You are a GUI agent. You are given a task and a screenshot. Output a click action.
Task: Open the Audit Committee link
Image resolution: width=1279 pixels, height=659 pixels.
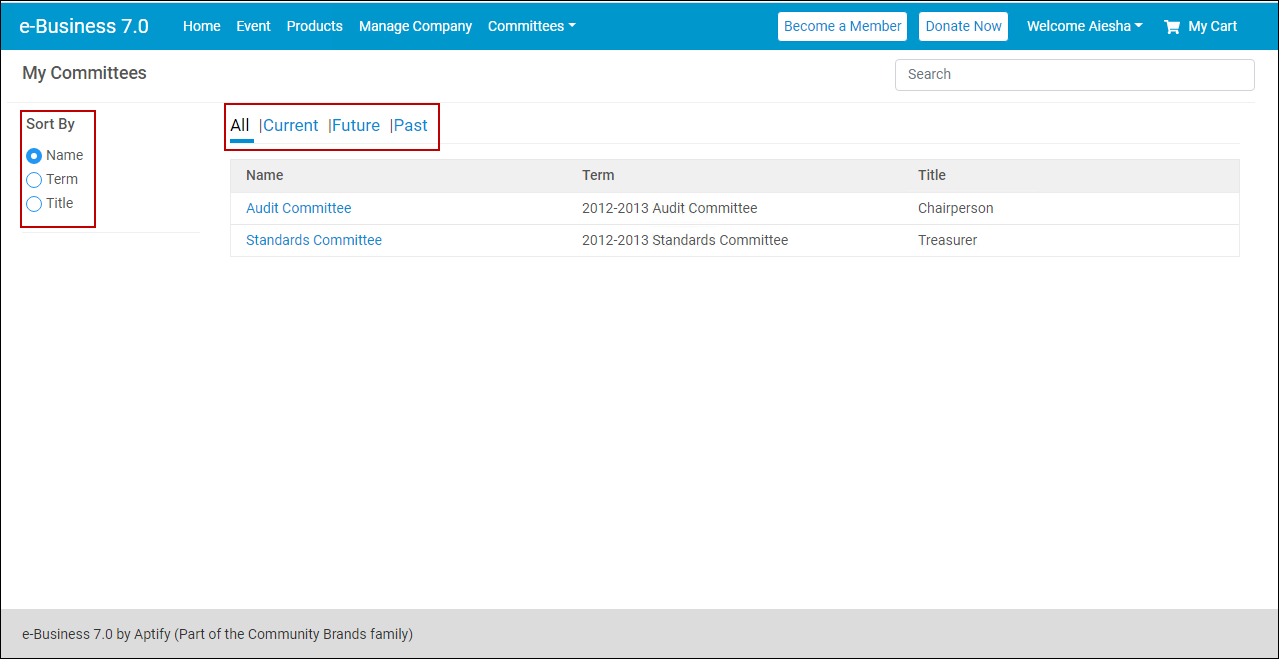coord(298,208)
